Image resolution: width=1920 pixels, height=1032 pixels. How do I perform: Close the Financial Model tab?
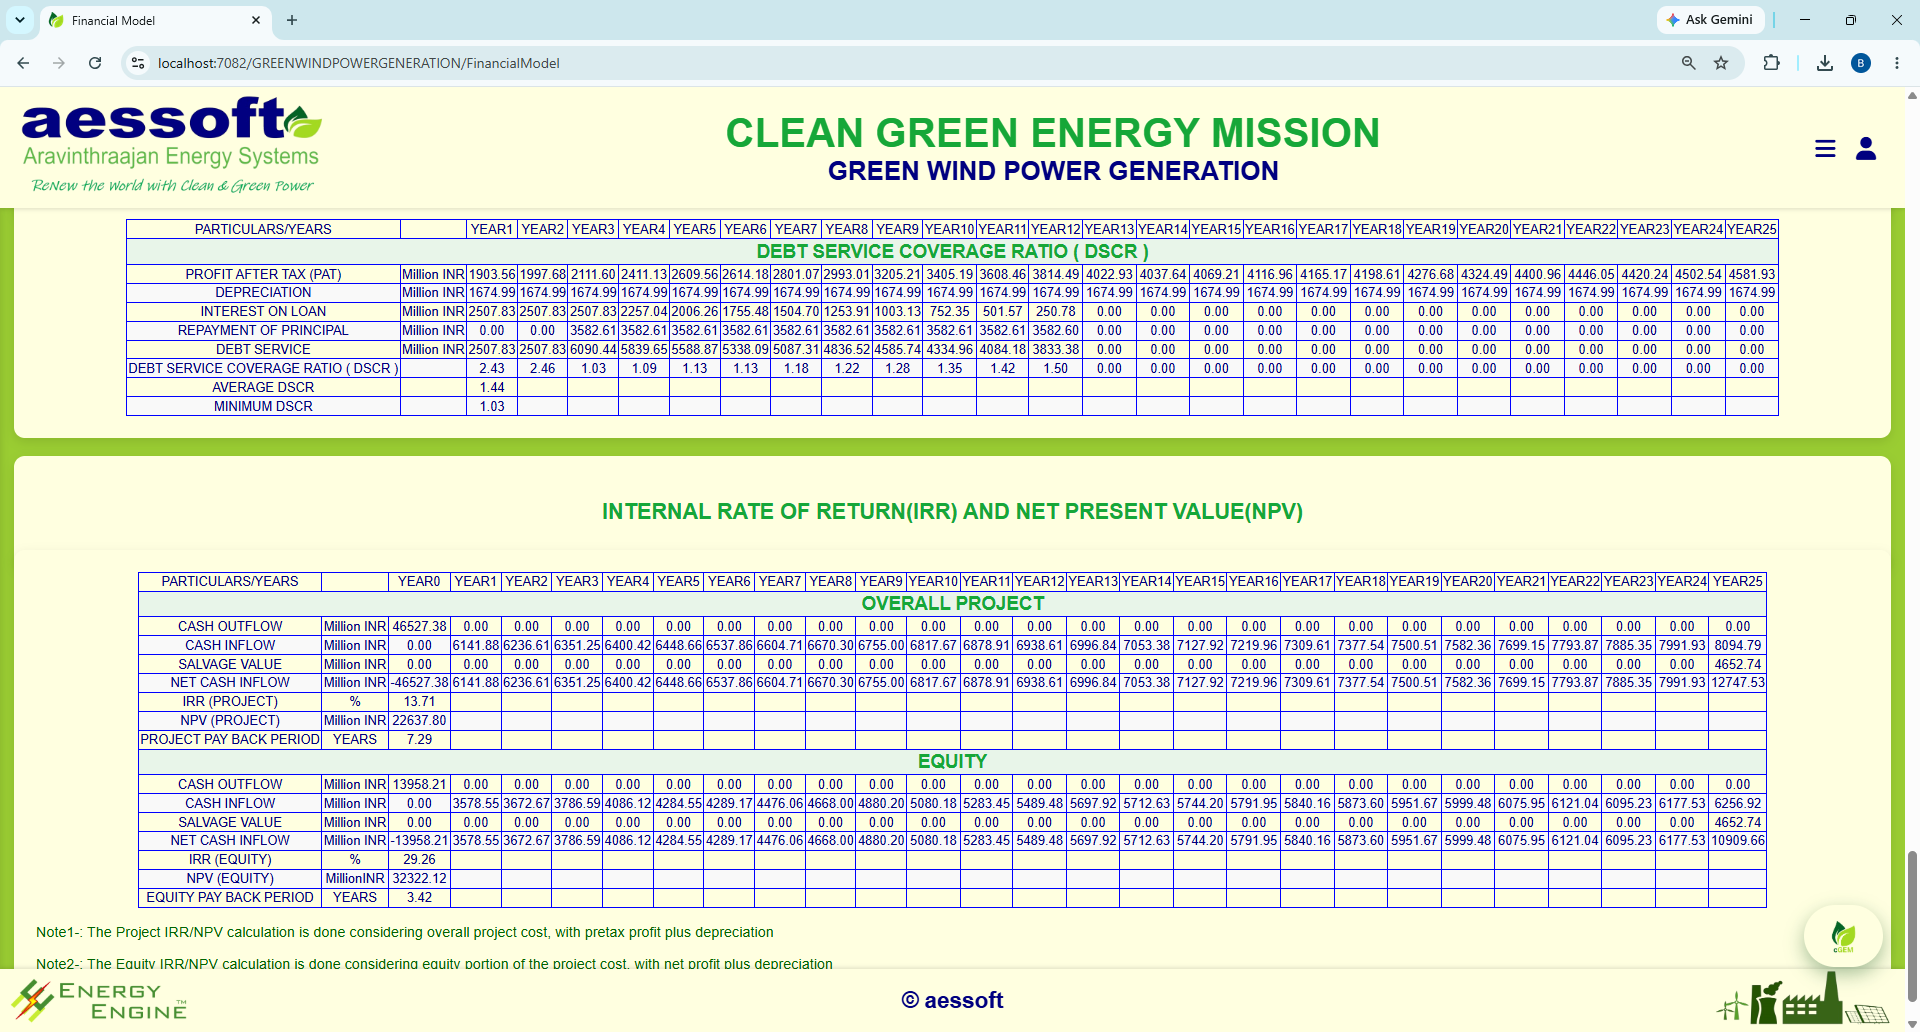tap(256, 20)
